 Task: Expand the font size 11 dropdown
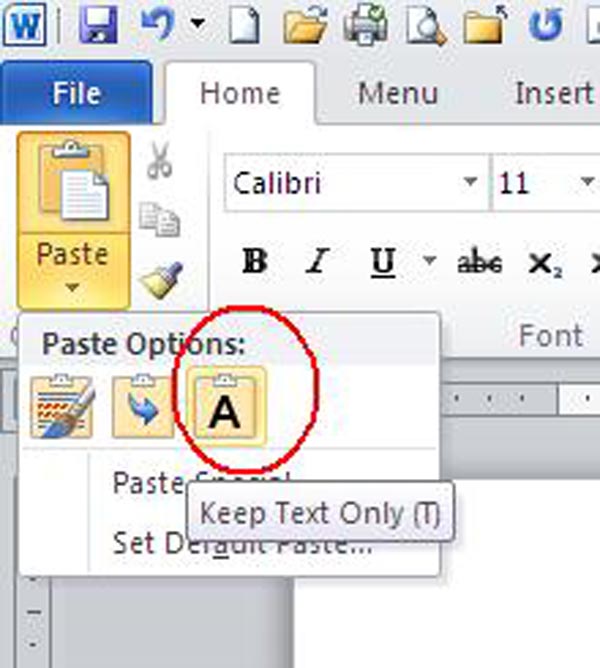click(586, 184)
